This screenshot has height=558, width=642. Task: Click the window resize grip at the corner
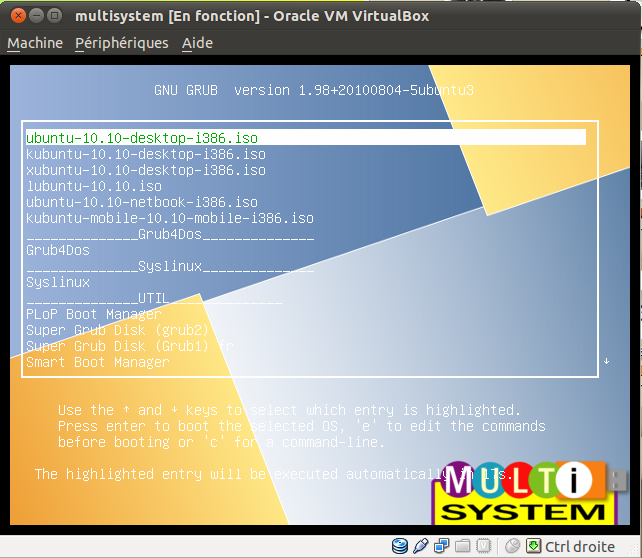[x=635, y=551]
